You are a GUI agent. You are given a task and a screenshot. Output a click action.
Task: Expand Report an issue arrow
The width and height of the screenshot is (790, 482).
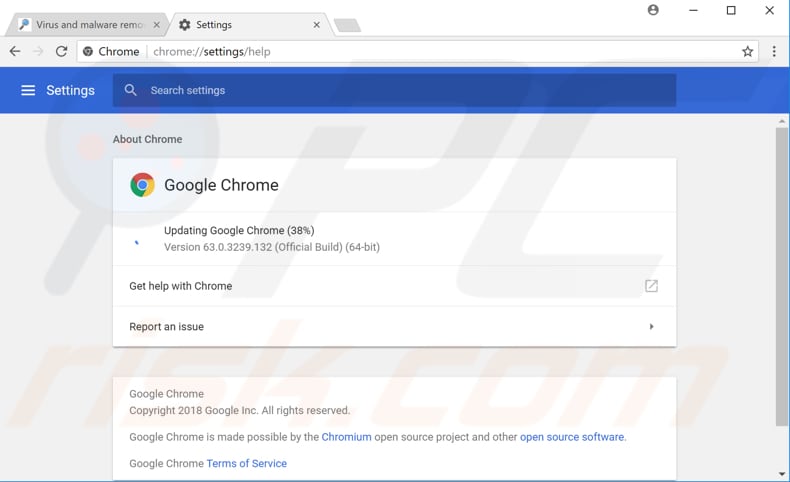click(x=651, y=326)
